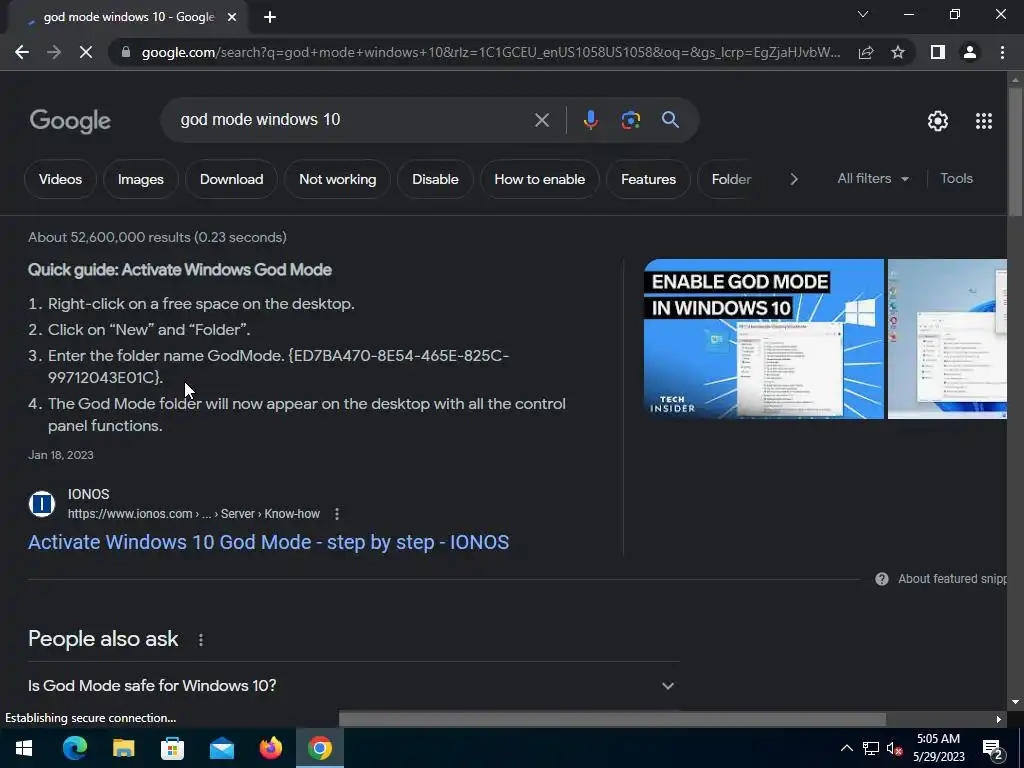Open the Chrome profile icon
The height and width of the screenshot is (768, 1024).
coord(970,52)
